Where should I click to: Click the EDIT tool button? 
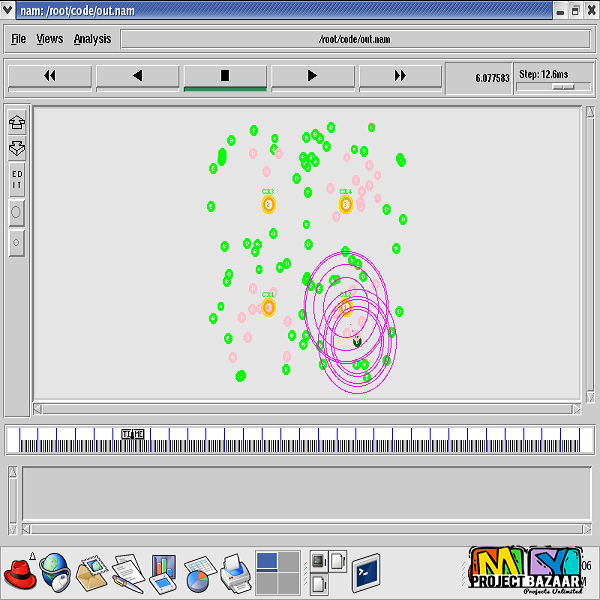[17, 180]
